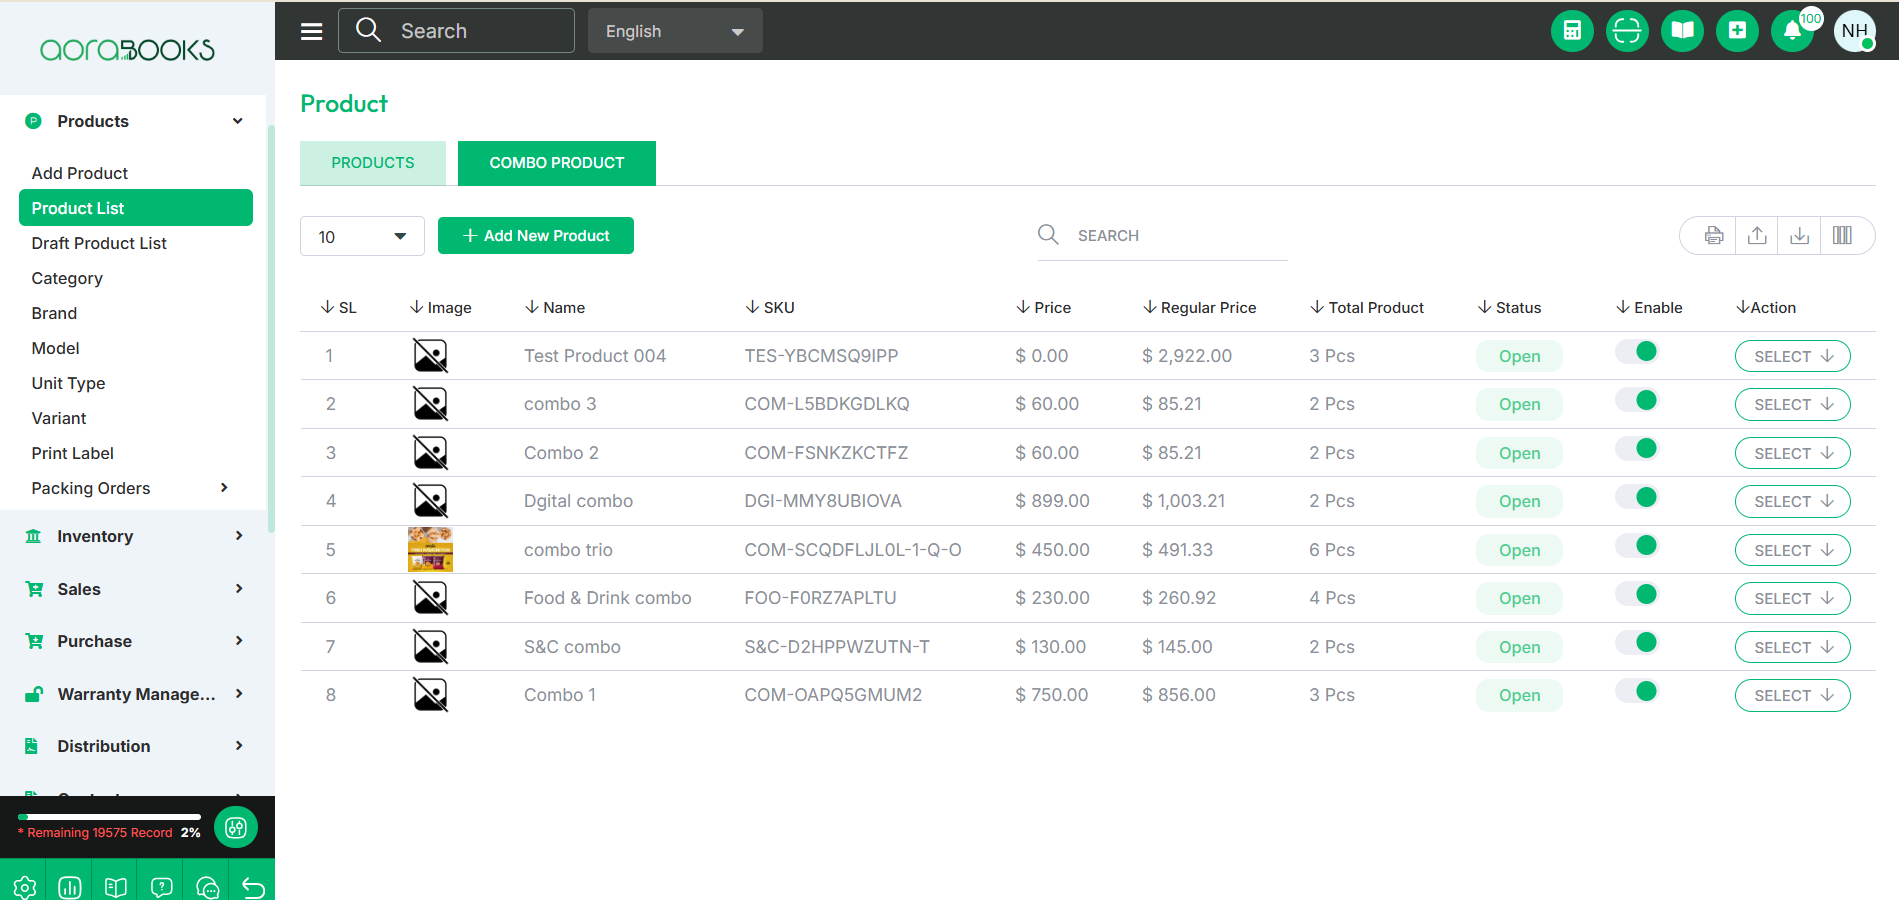
Task: Click the print icon above table
Action: click(x=1714, y=236)
